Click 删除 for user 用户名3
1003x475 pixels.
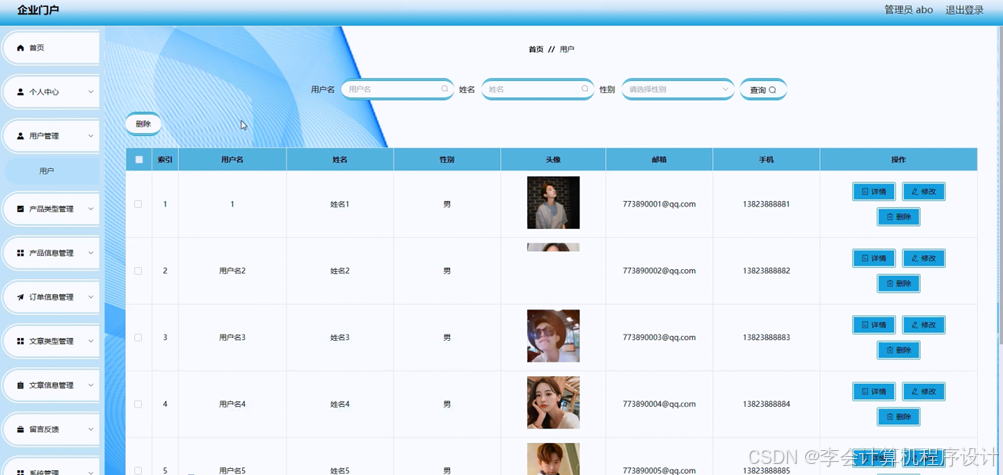[899, 350]
